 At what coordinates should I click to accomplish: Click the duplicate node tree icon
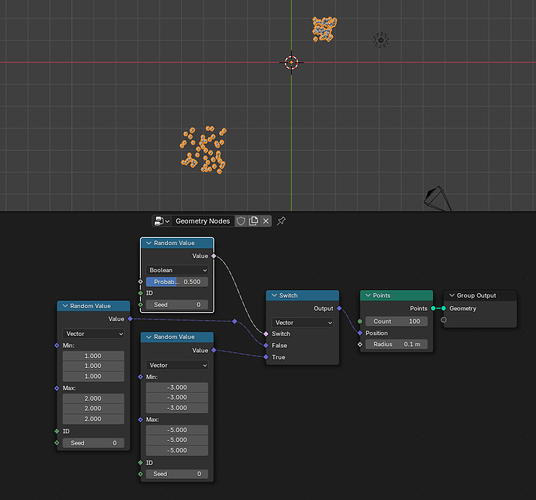pyautogui.click(x=253, y=221)
